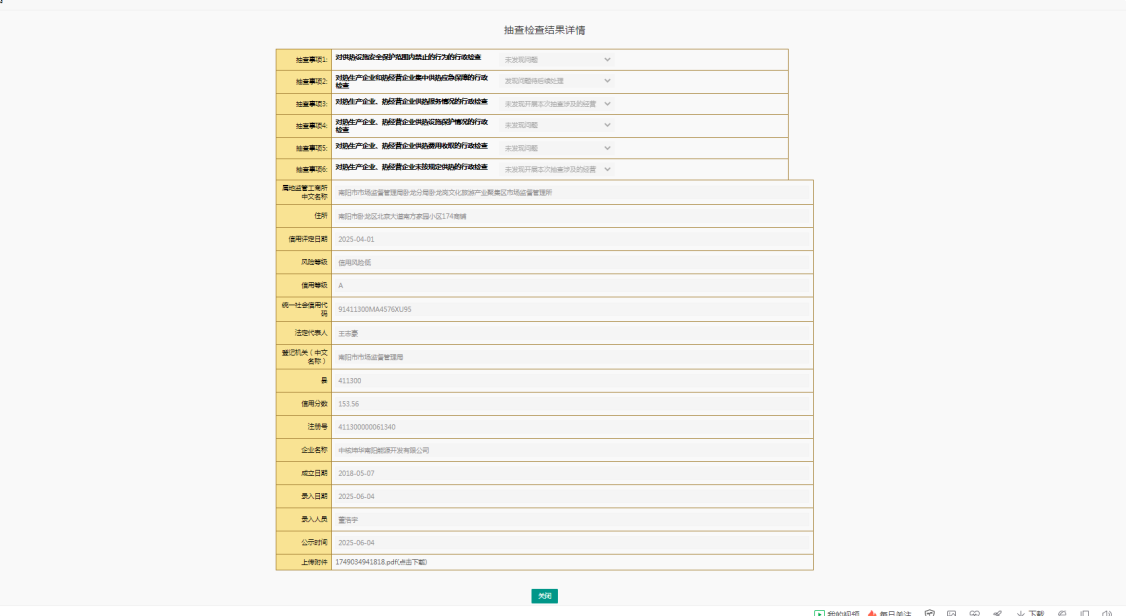Image resolution: width=1126 pixels, height=616 pixels.
Task: Click the 成立日期 field showing 2018-05-07
Action: click(x=572, y=473)
